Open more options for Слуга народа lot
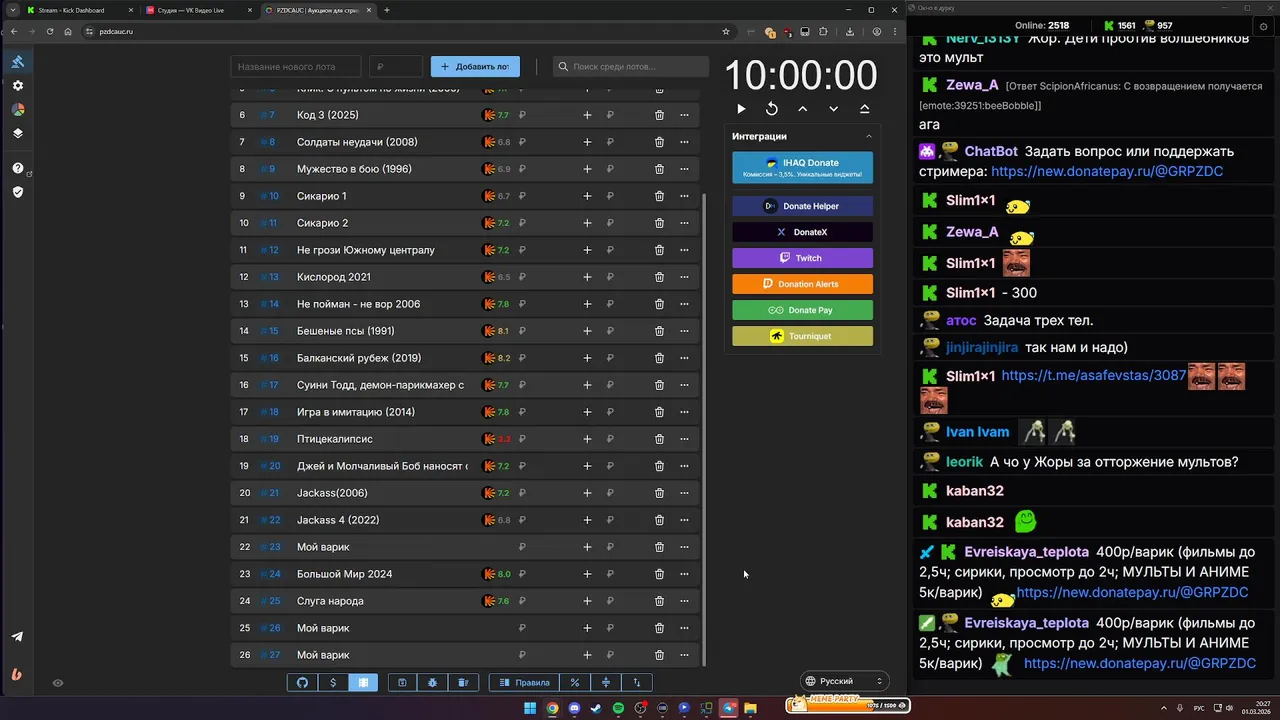 pyautogui.click(x=684, y=601)
